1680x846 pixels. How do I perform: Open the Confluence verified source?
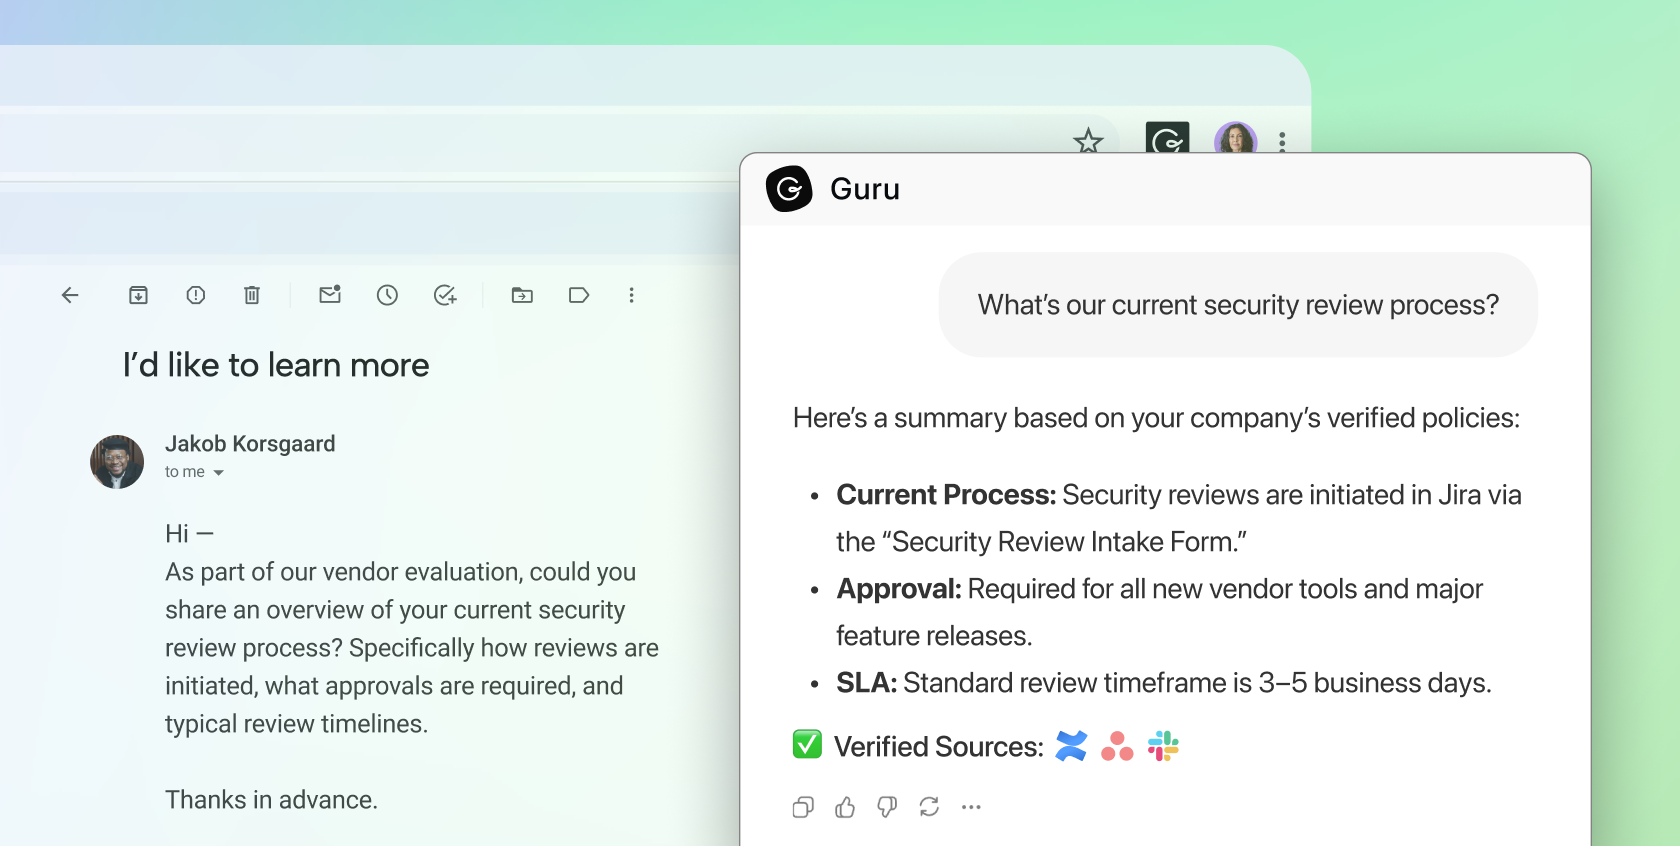click(x=1071, y=746)
